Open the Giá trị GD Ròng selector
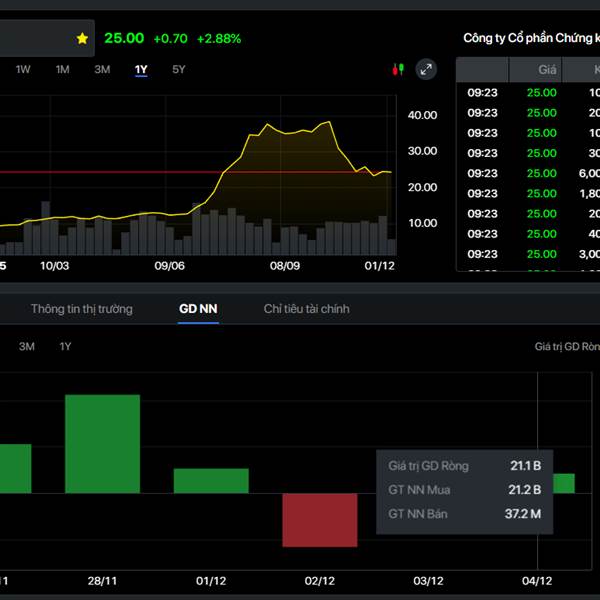This screenshot has width=600, height=600. [x=566, y=346]
